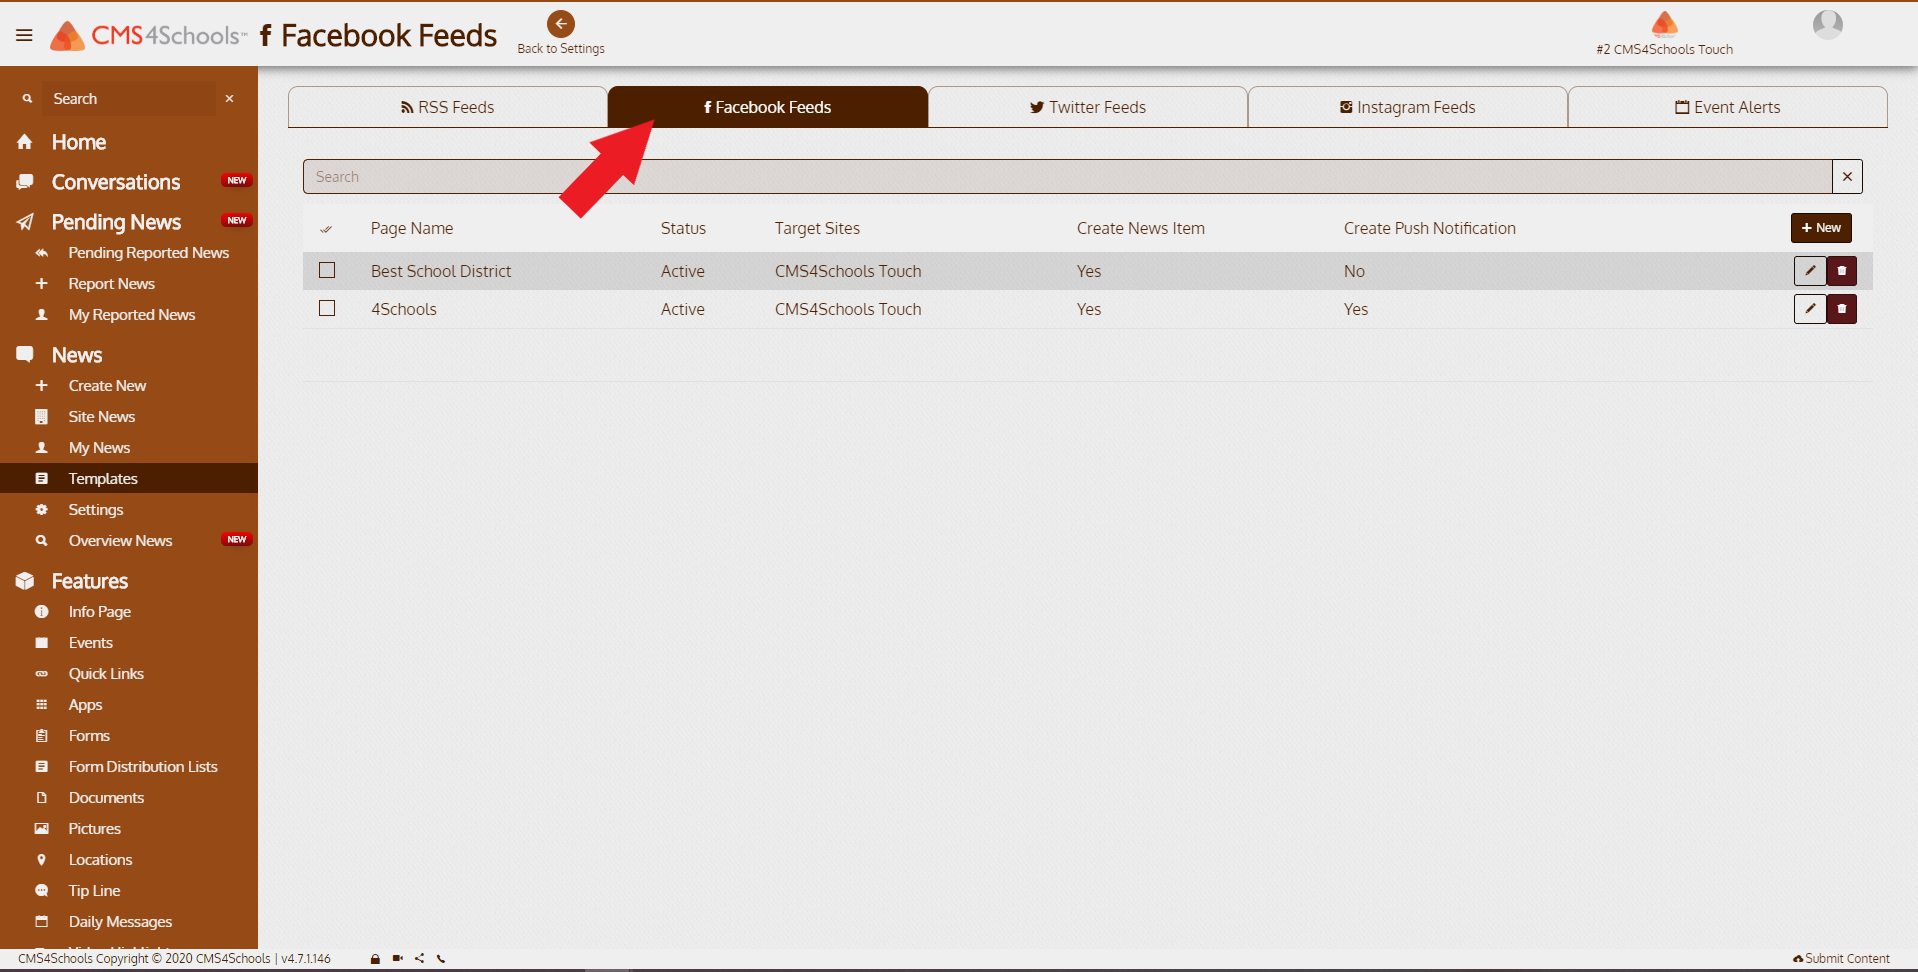The width and height of the screenshot is (1918, 972).
Task: Click the Back to Settings arrow icon
Action: [x=561, y=24]
